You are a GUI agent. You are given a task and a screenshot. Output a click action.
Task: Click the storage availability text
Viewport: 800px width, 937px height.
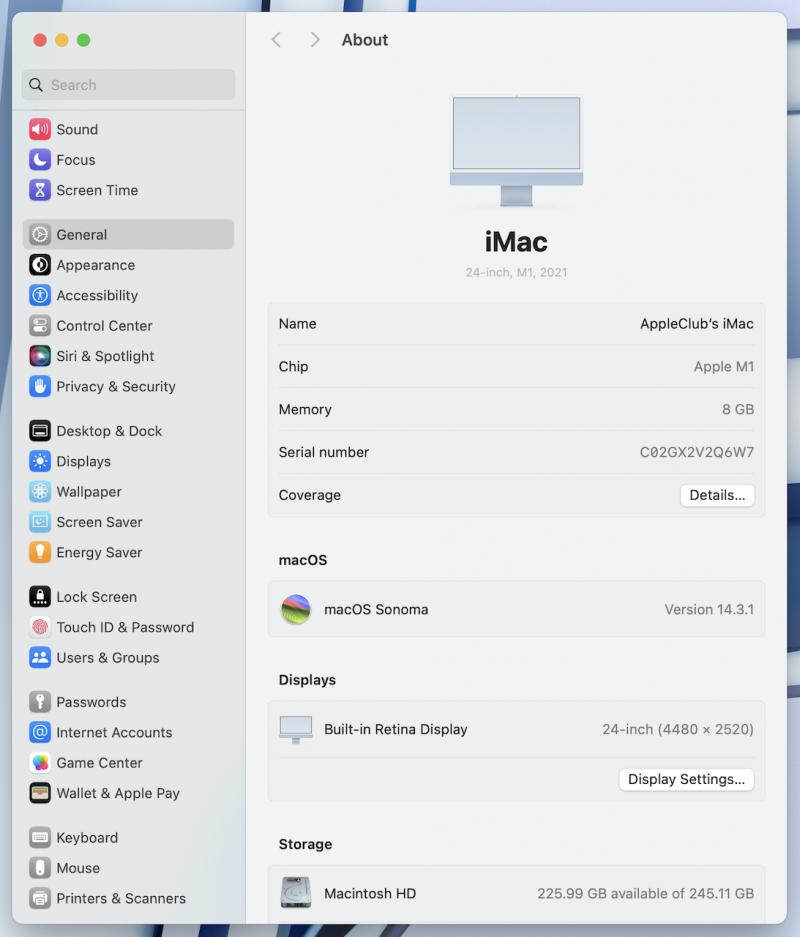point(645,893)
